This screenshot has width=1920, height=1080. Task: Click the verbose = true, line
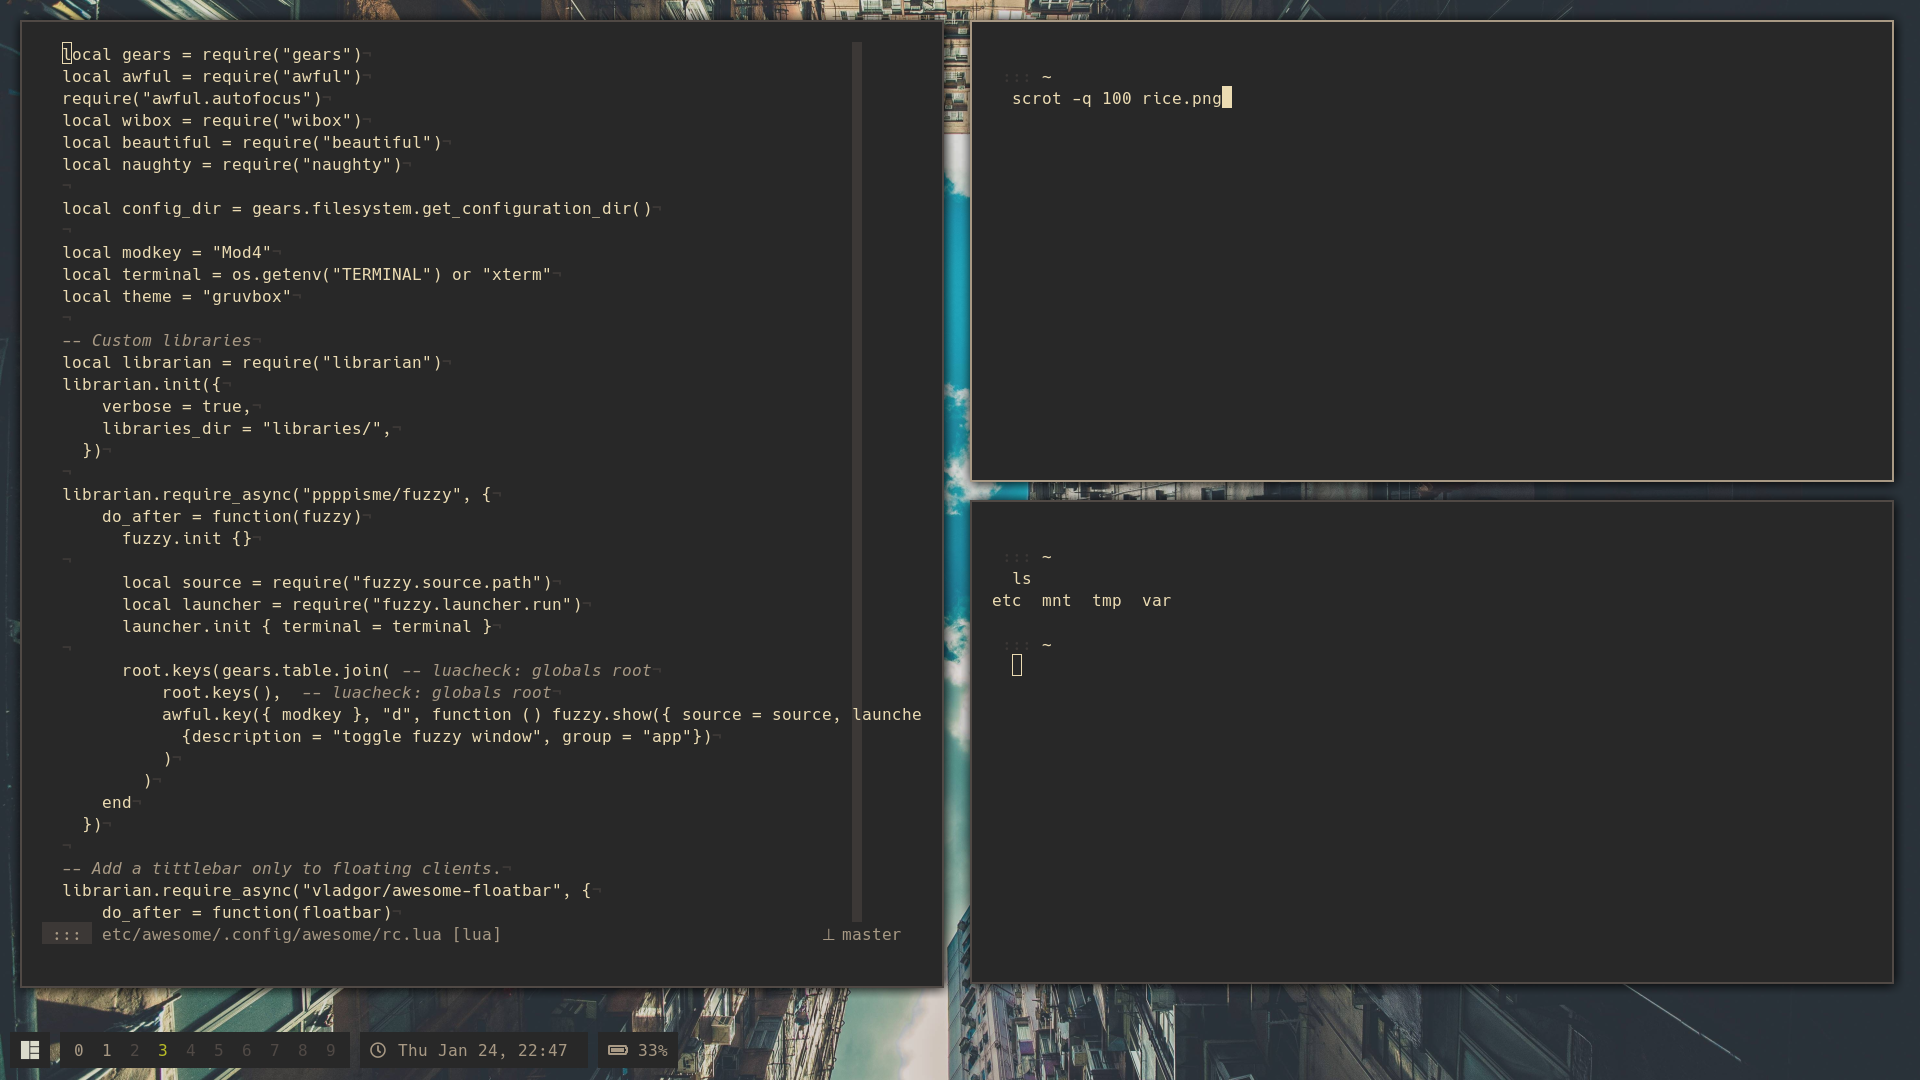[x=177, y=406]
